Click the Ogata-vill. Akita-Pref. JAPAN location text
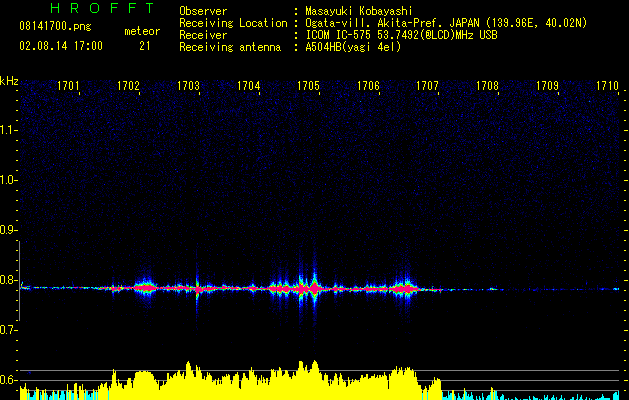 (x=446, y=23)
